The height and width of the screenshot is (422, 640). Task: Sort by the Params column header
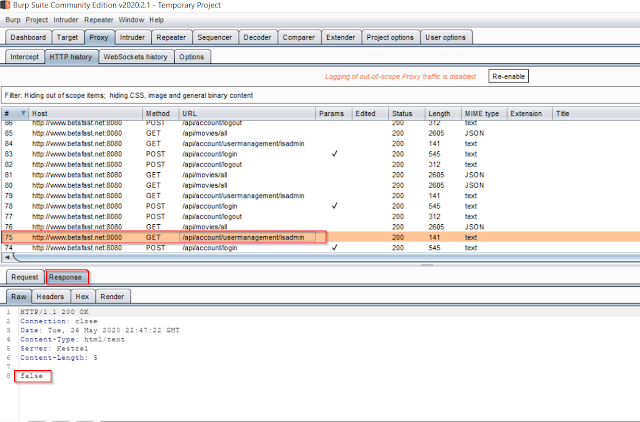pyautogui.click(x=333, y=113)
